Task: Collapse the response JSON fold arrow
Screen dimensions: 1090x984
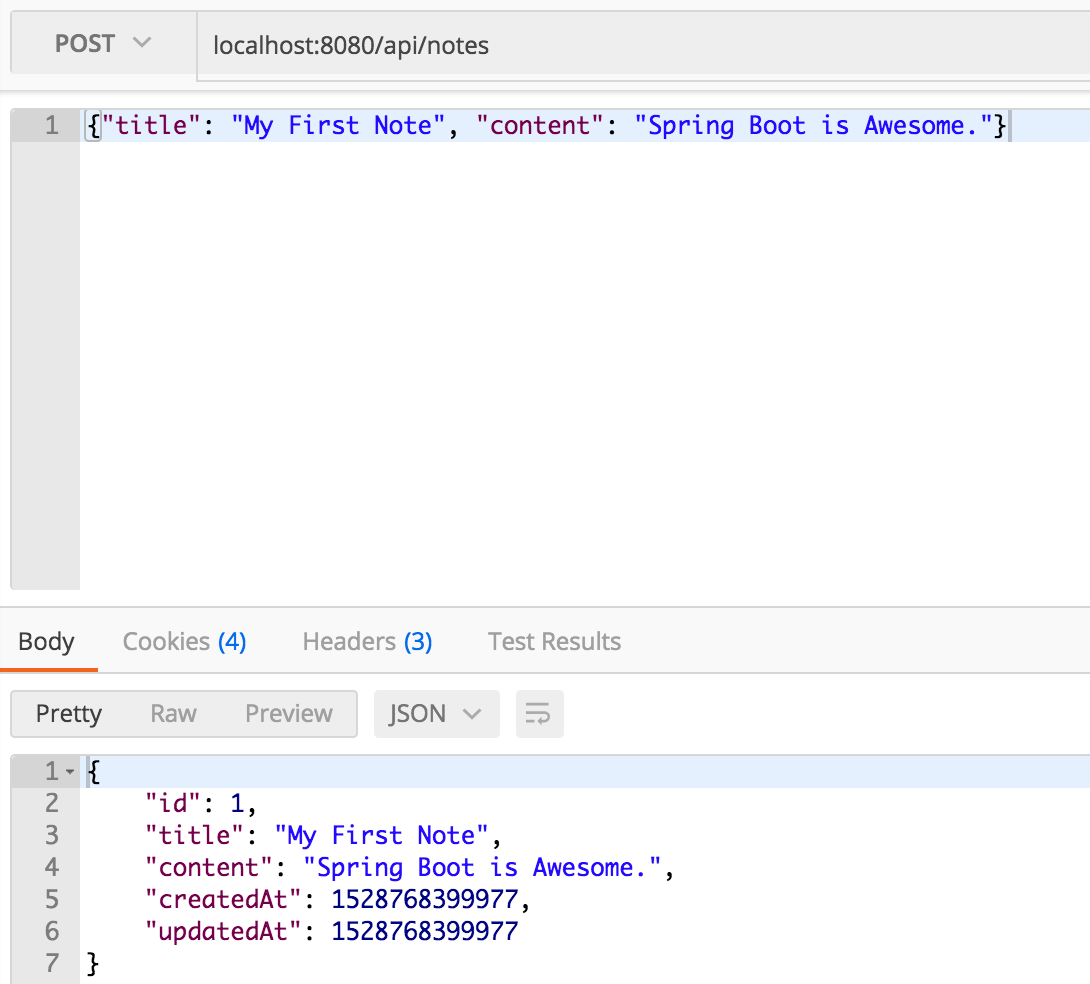Action: (70, 772)
